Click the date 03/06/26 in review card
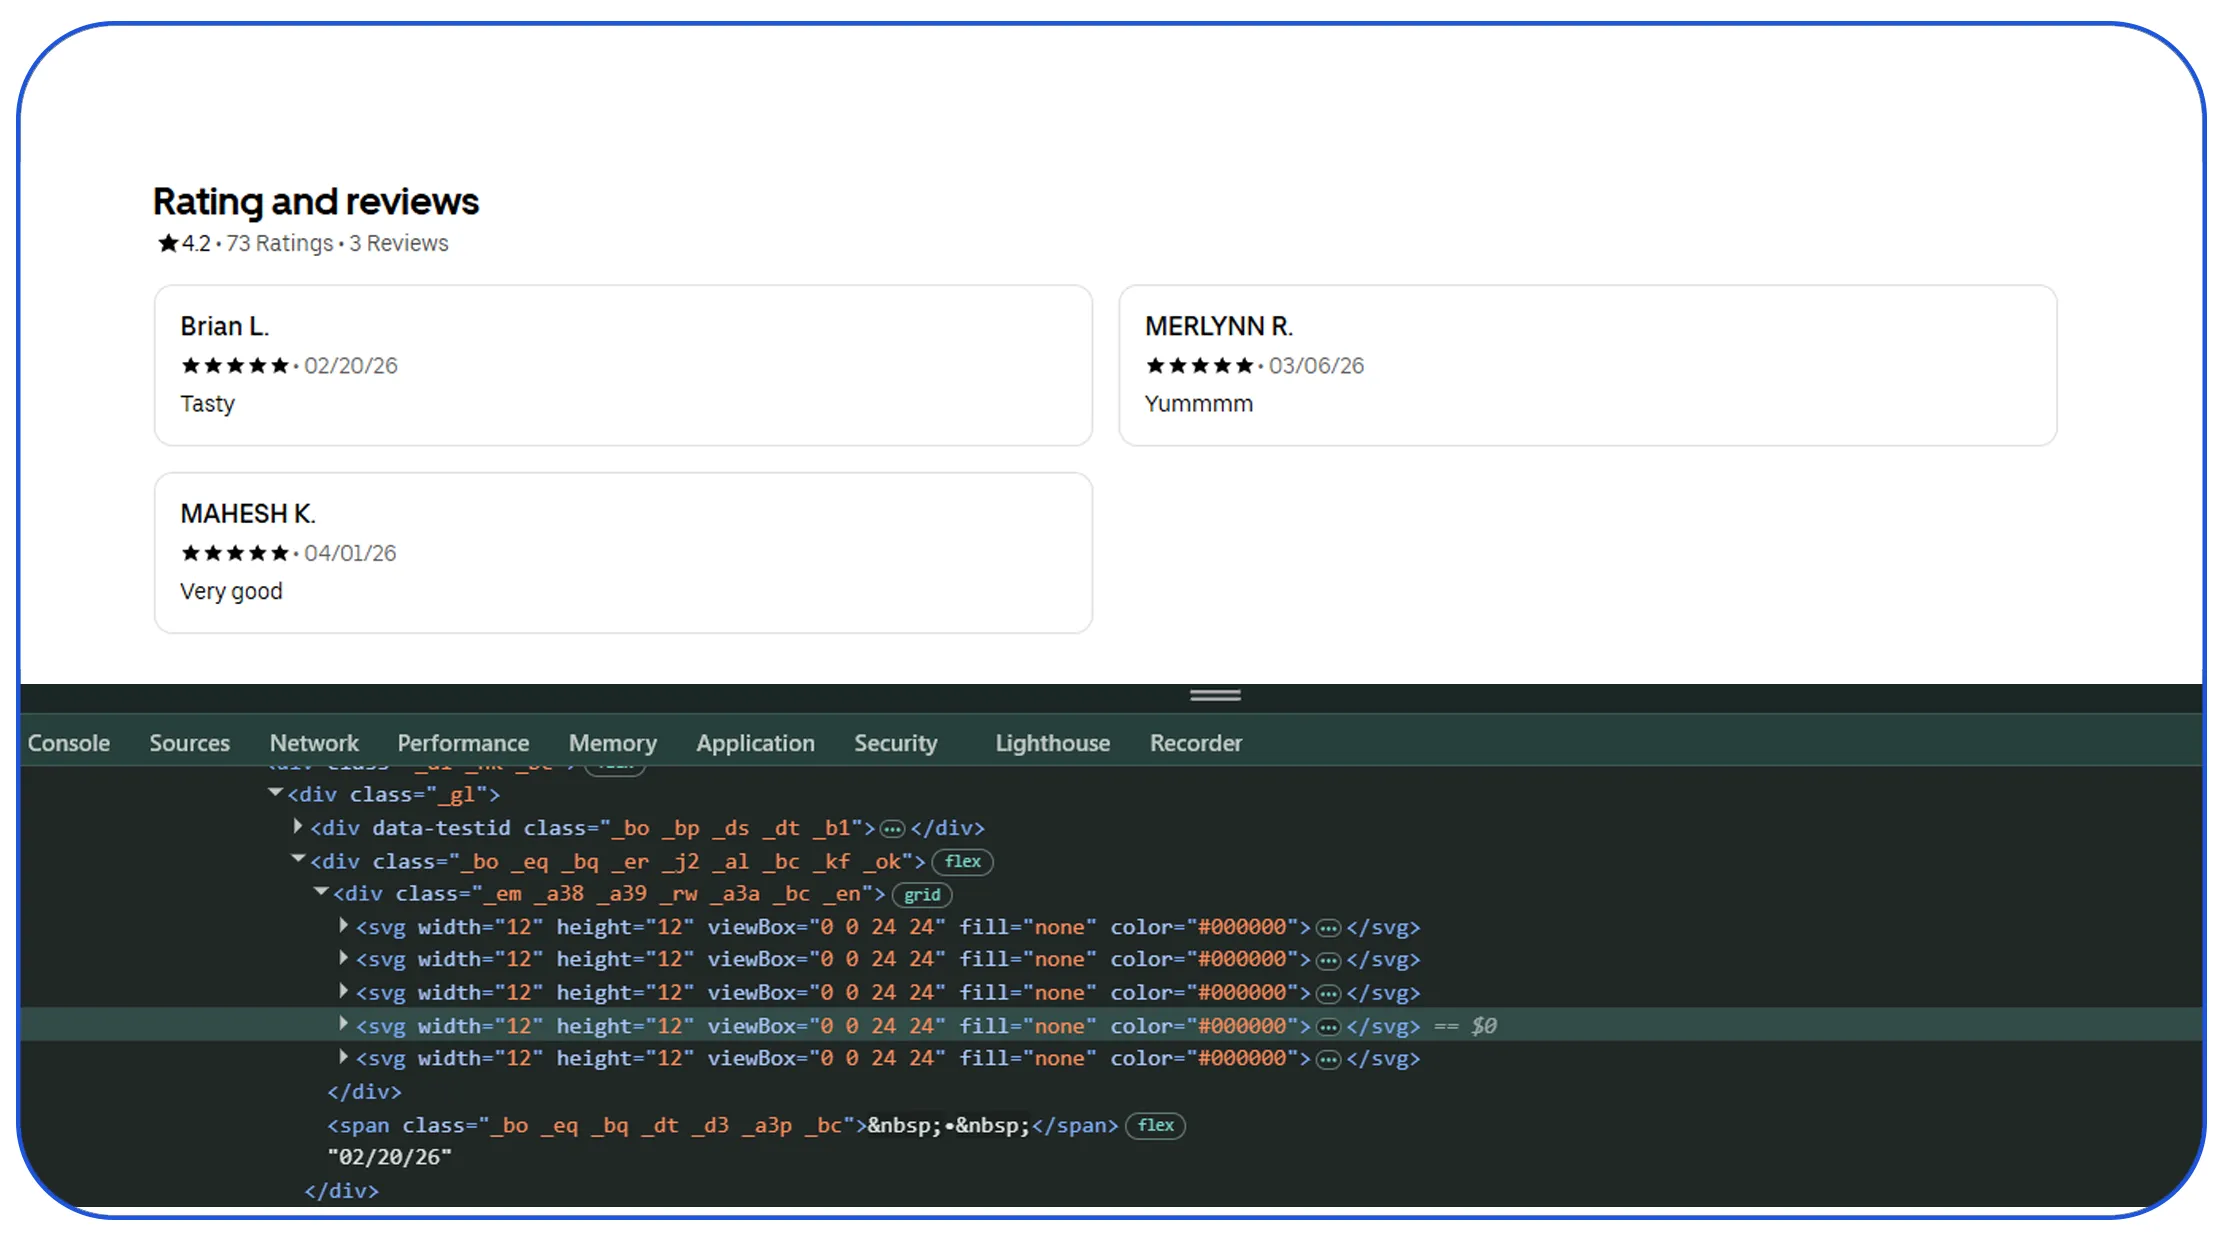This screenshot has height=1240, width=2223. pos(1316,366)
